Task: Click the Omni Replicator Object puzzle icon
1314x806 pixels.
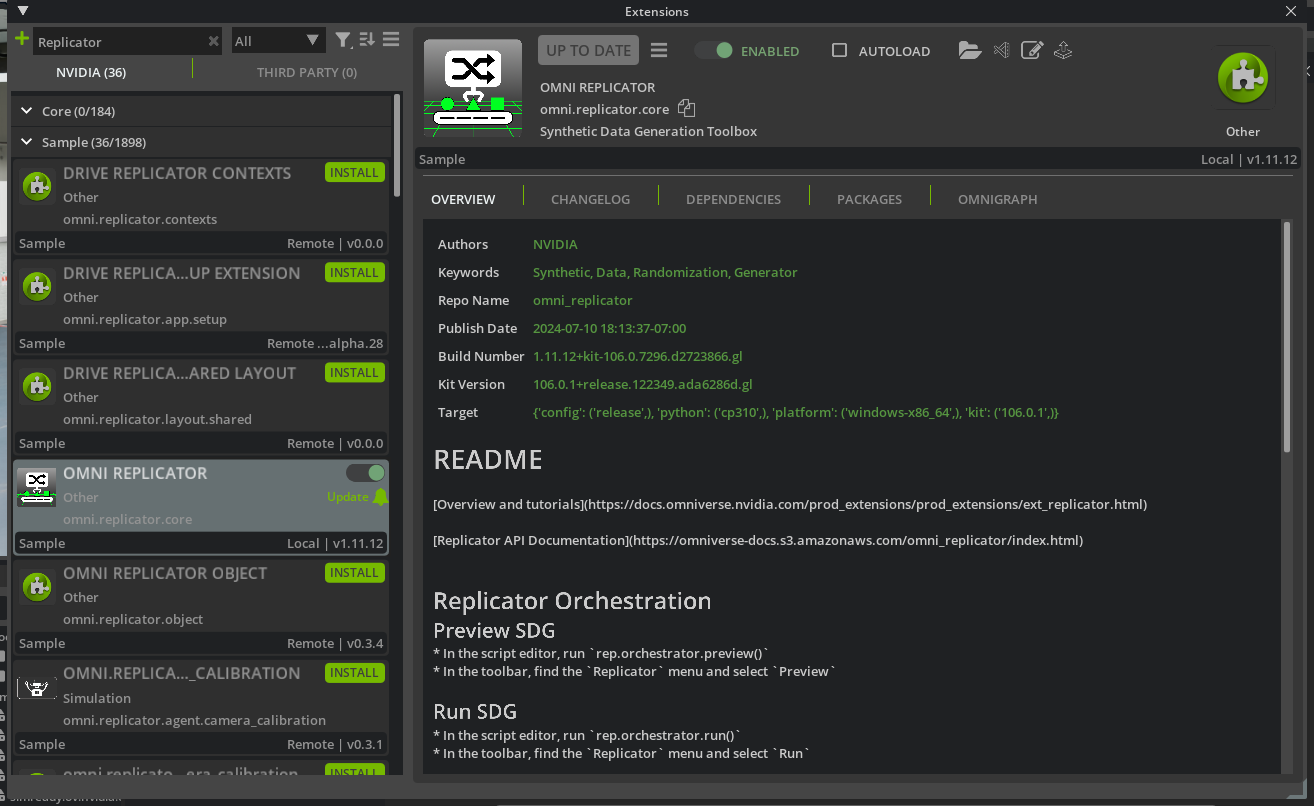Action: coord(37,587)
